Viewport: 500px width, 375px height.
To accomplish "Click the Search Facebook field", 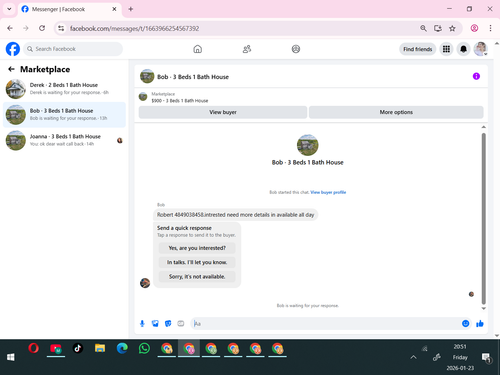I will click(73, 49).
